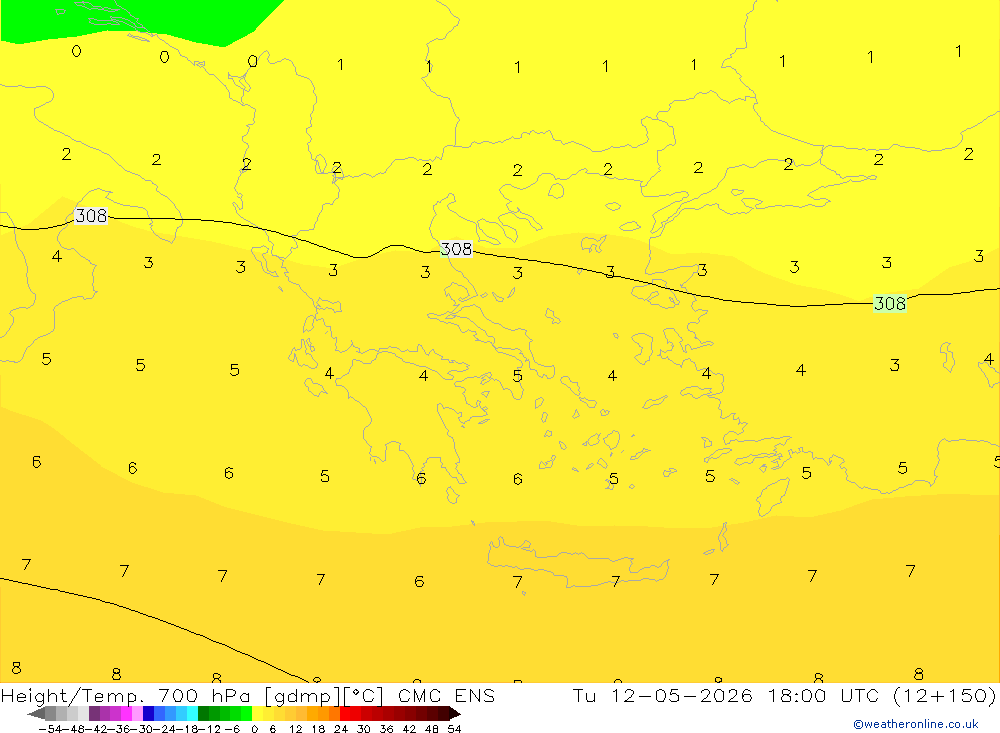This screenshot has height=733, width=1000.
Task: Click the '-54' value on the color scale
Action: (50, 729)
